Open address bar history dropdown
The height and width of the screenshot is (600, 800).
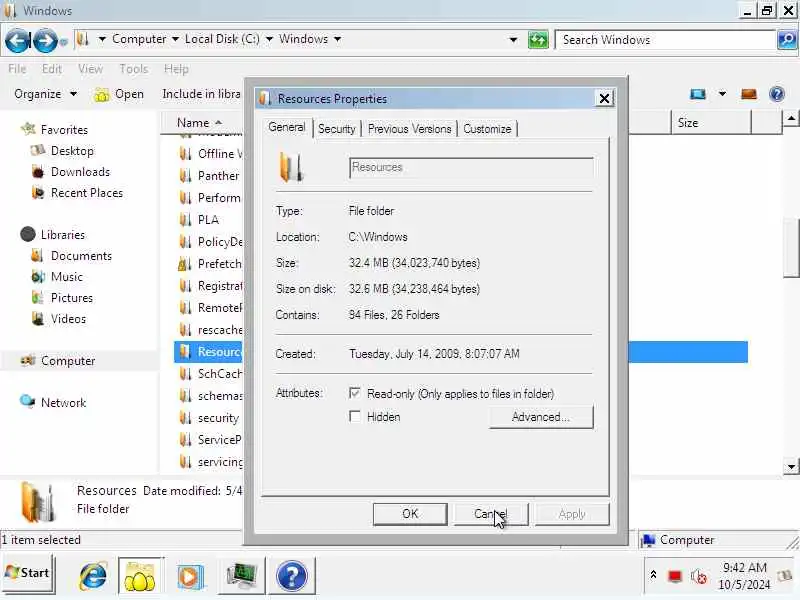[x=513, y=40]
